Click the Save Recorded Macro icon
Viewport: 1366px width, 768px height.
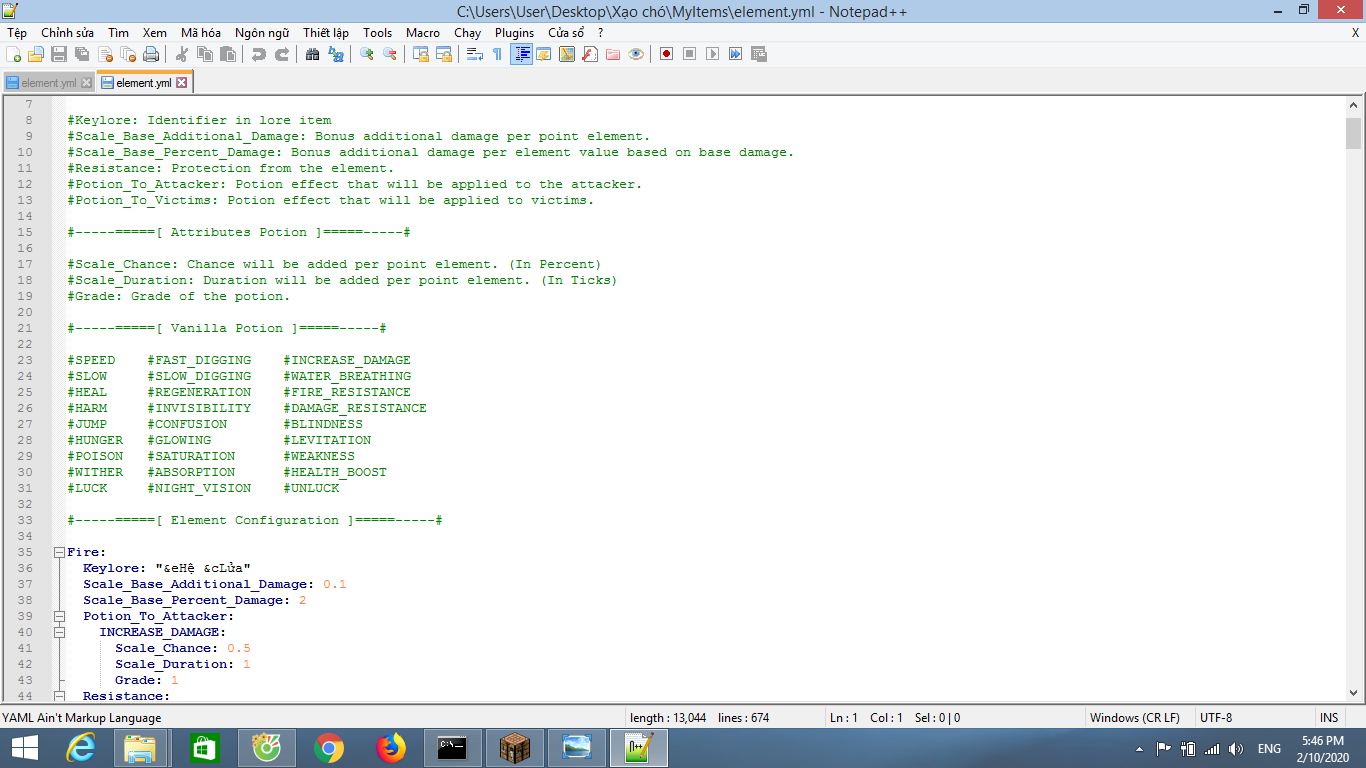pos(759,54)
